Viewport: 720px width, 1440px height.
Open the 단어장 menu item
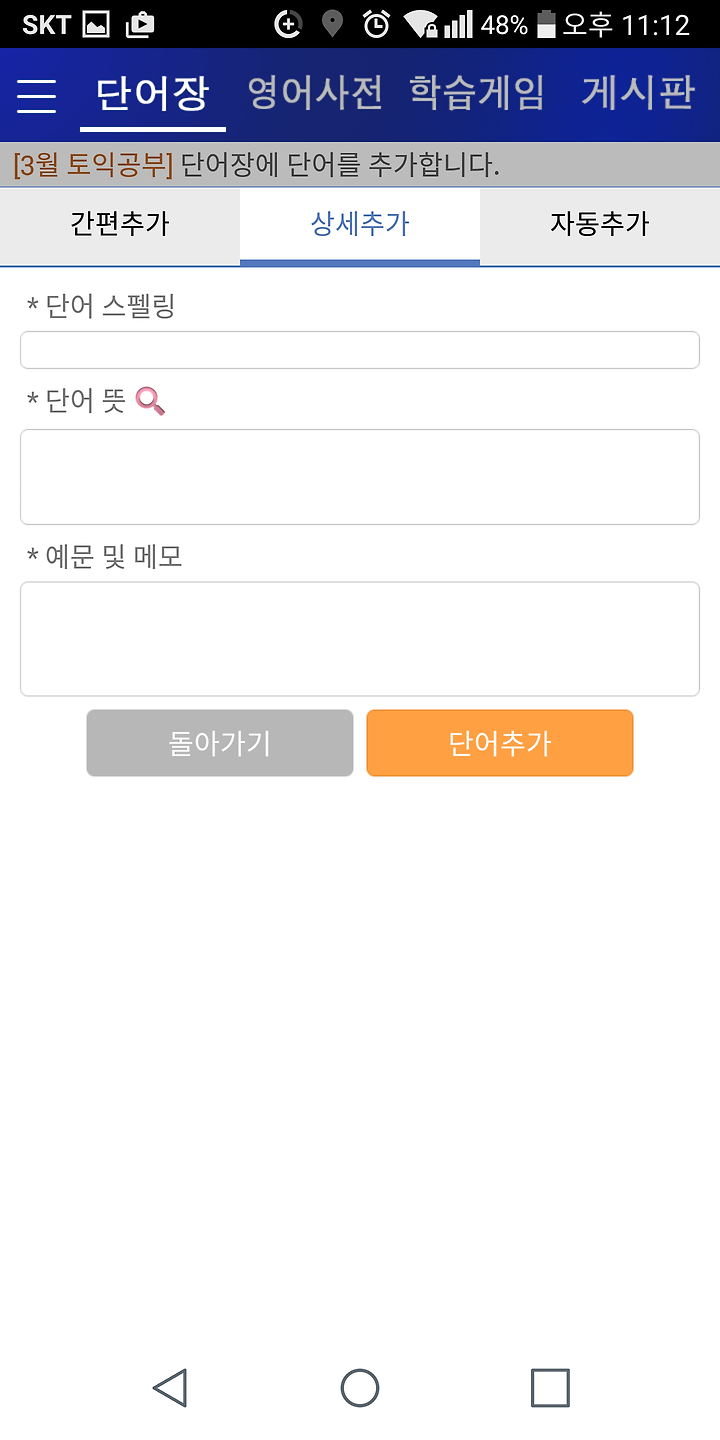(x=152, y=94)
